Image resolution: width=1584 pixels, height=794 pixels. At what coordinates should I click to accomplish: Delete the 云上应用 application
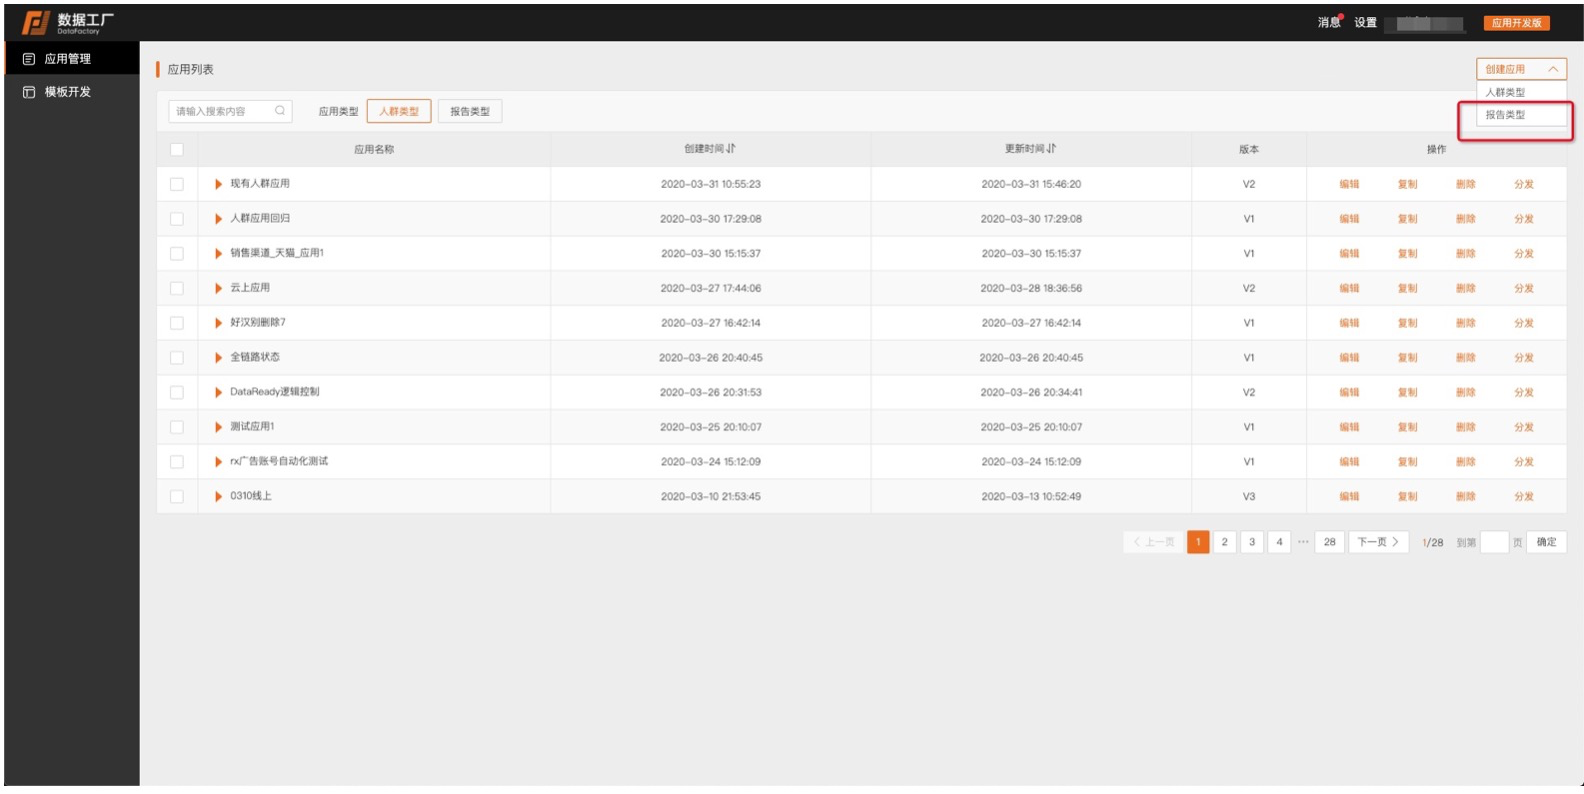click(x=1465, y=288)
